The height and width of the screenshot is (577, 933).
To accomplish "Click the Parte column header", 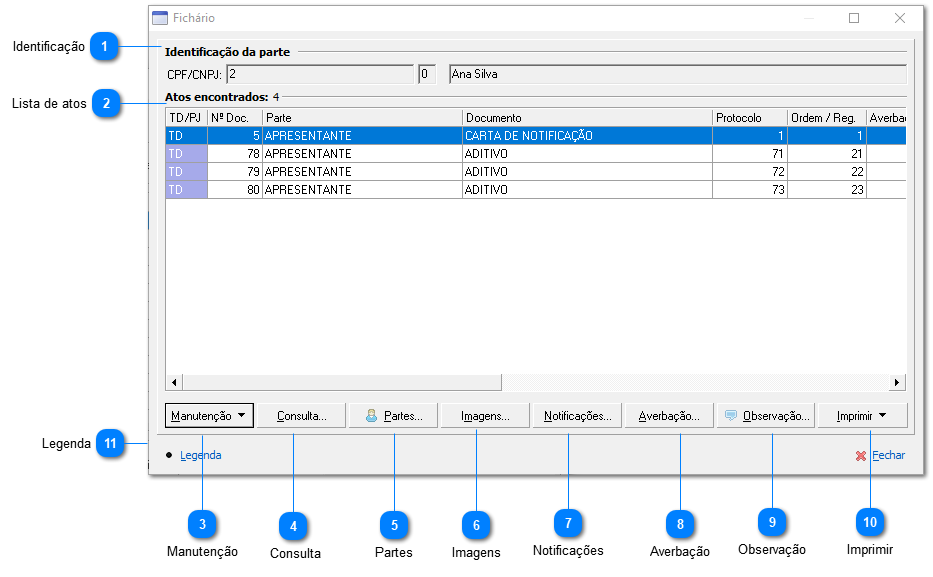I will pos(362,118).
